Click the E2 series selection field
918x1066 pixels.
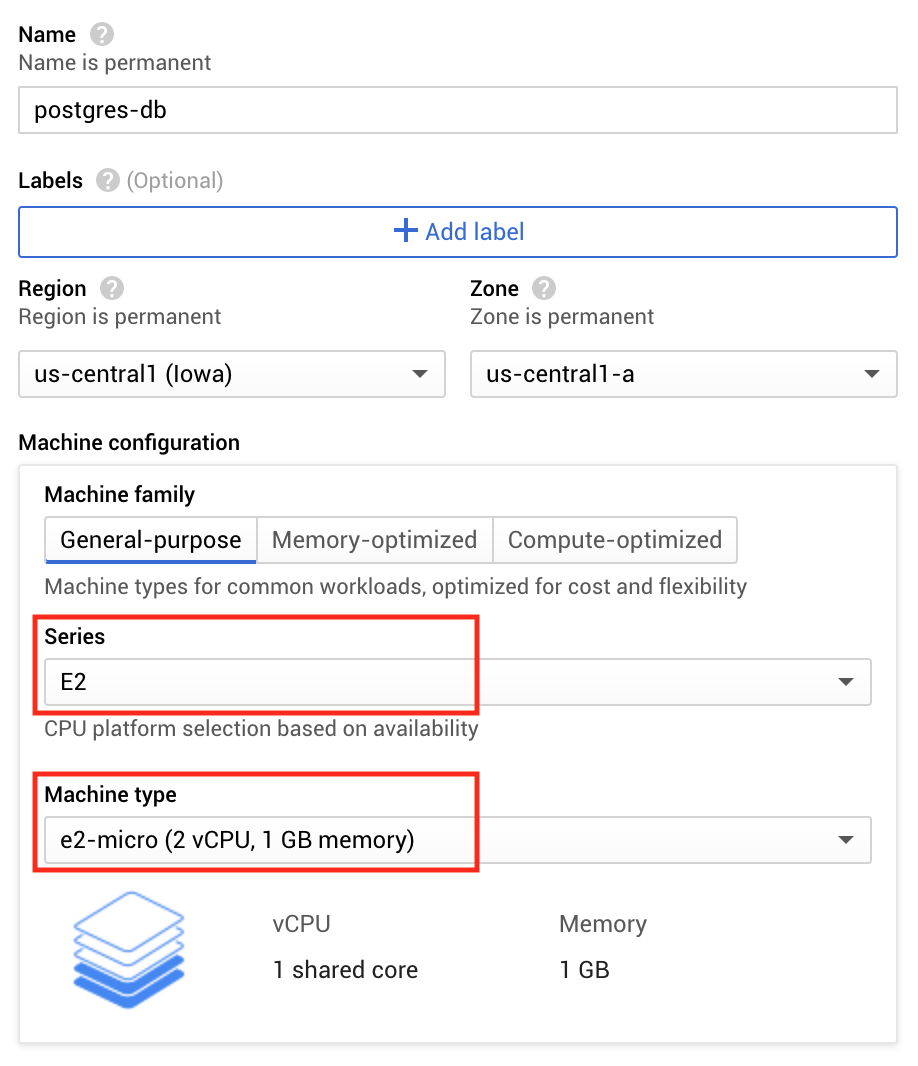coord(458,682)
